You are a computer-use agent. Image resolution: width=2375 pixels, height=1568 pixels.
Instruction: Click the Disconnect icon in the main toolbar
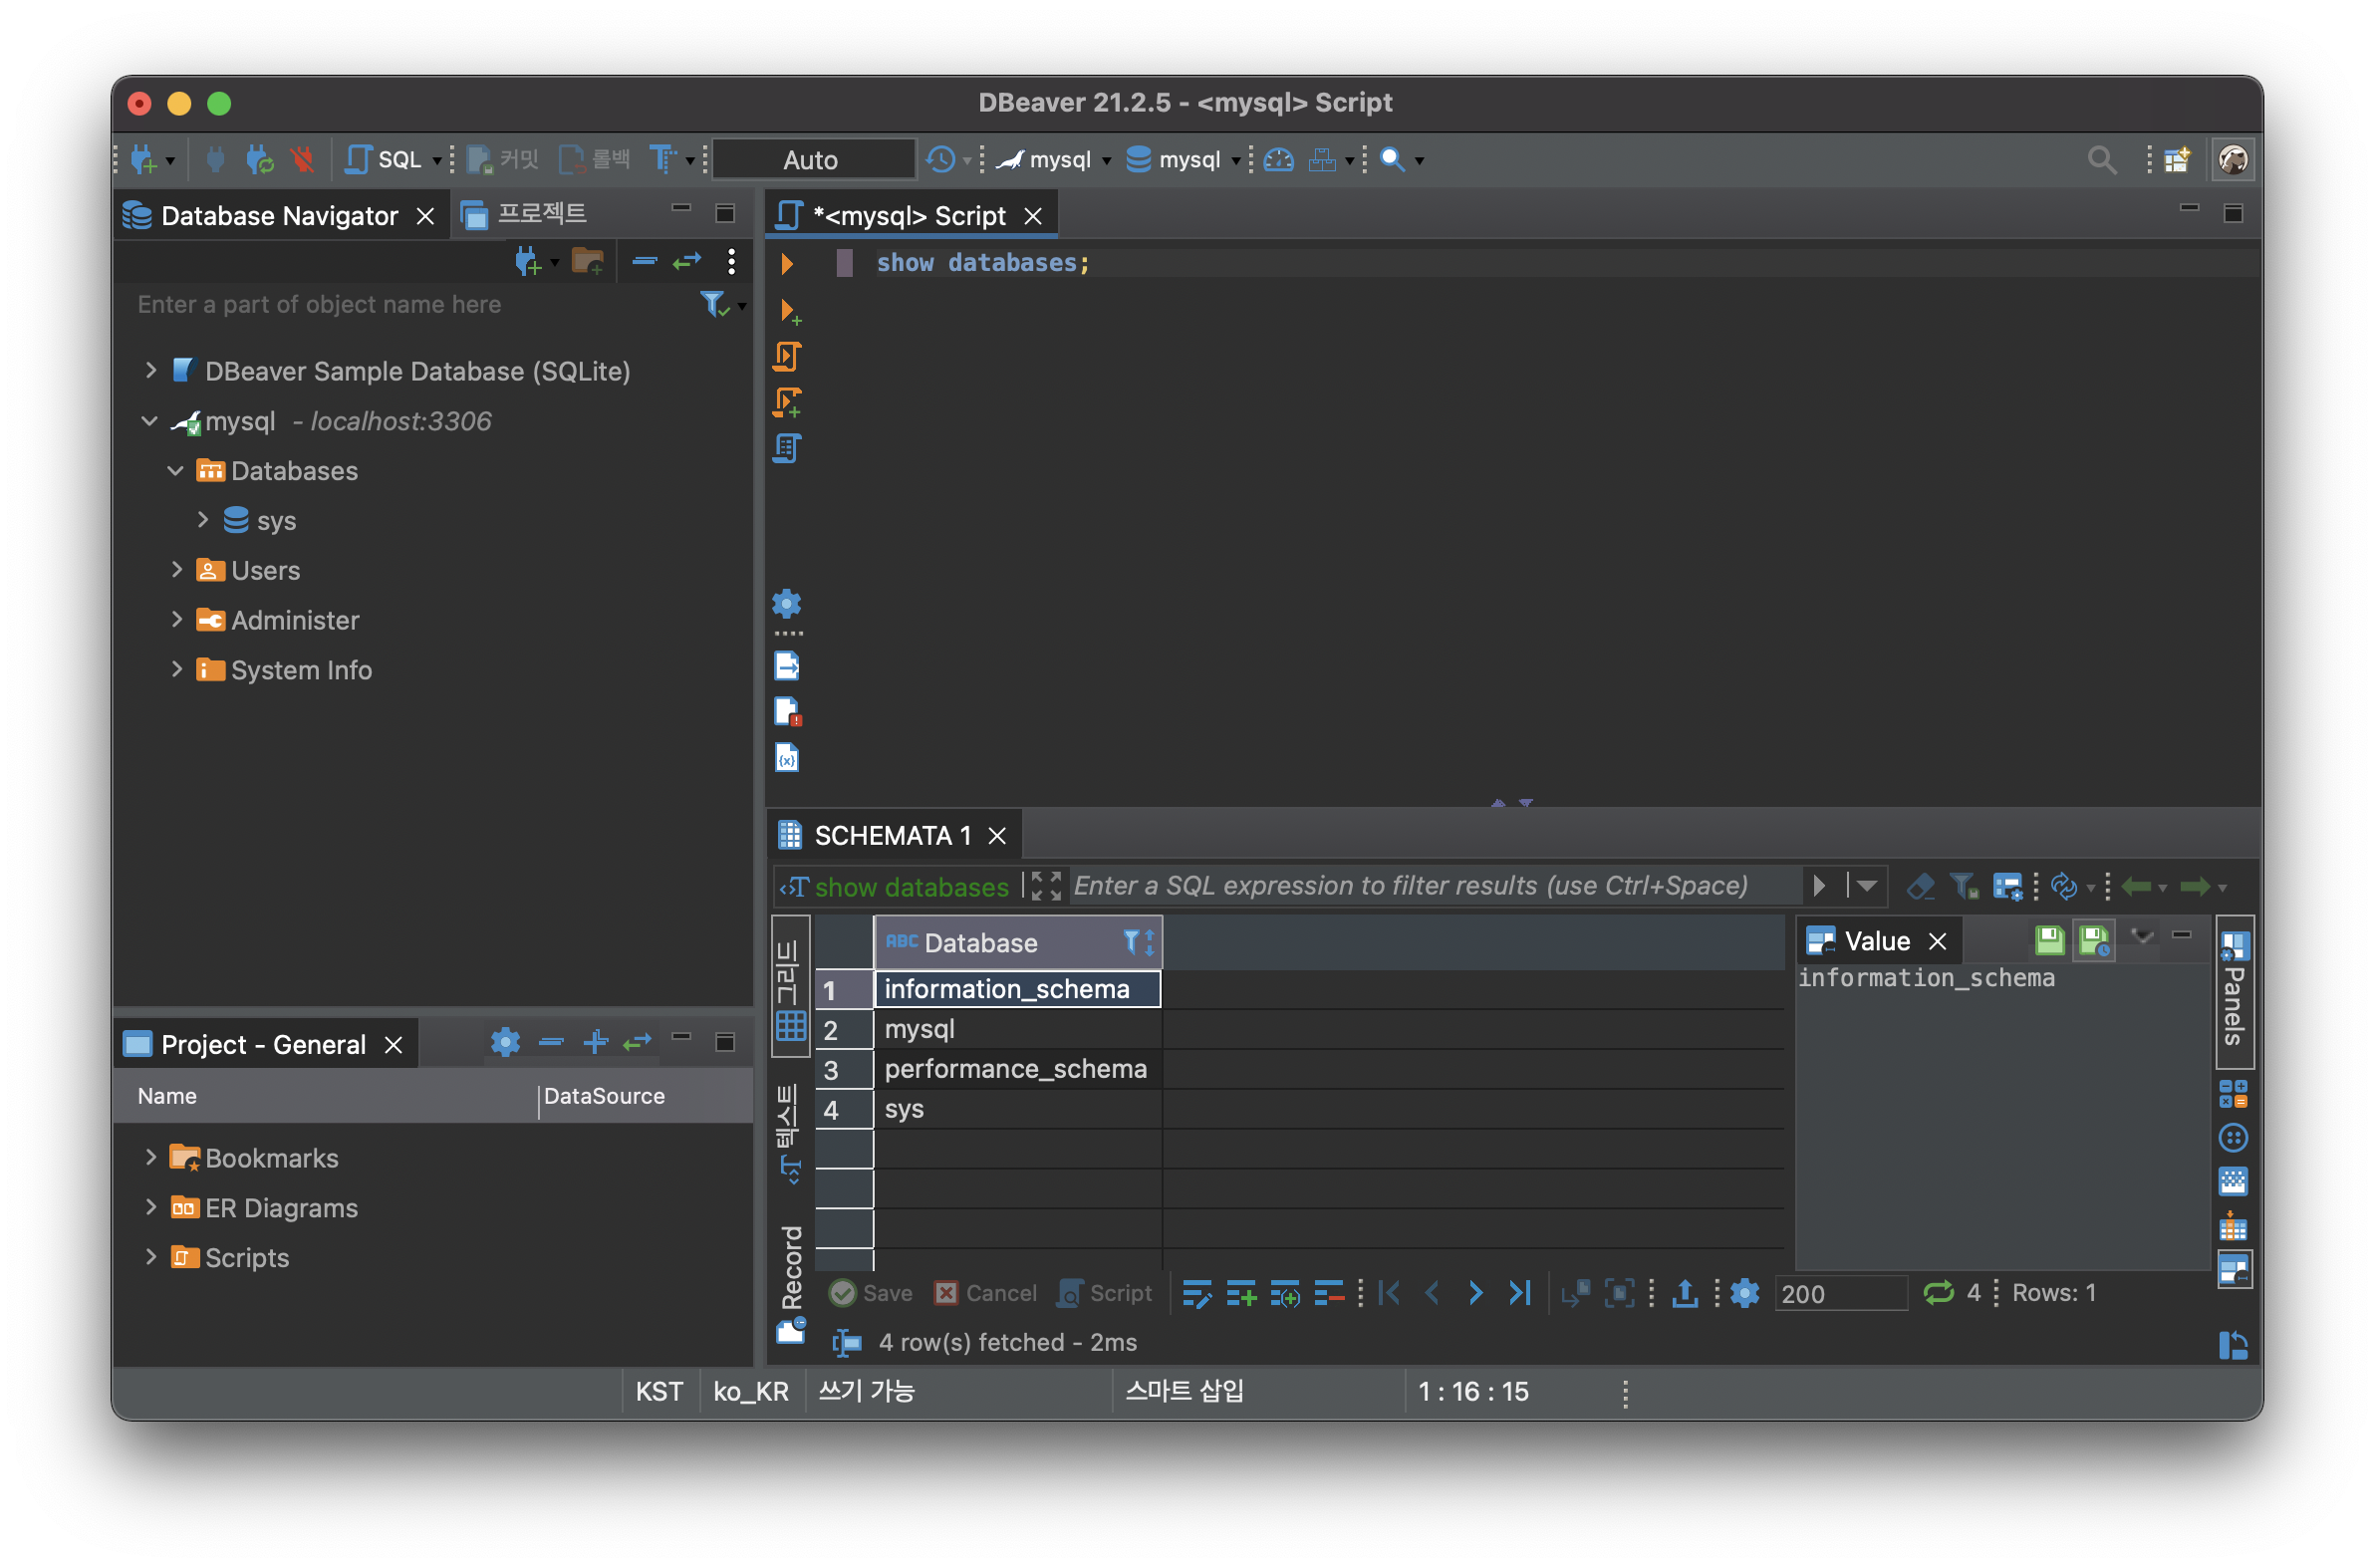click(x=301, y=159)
